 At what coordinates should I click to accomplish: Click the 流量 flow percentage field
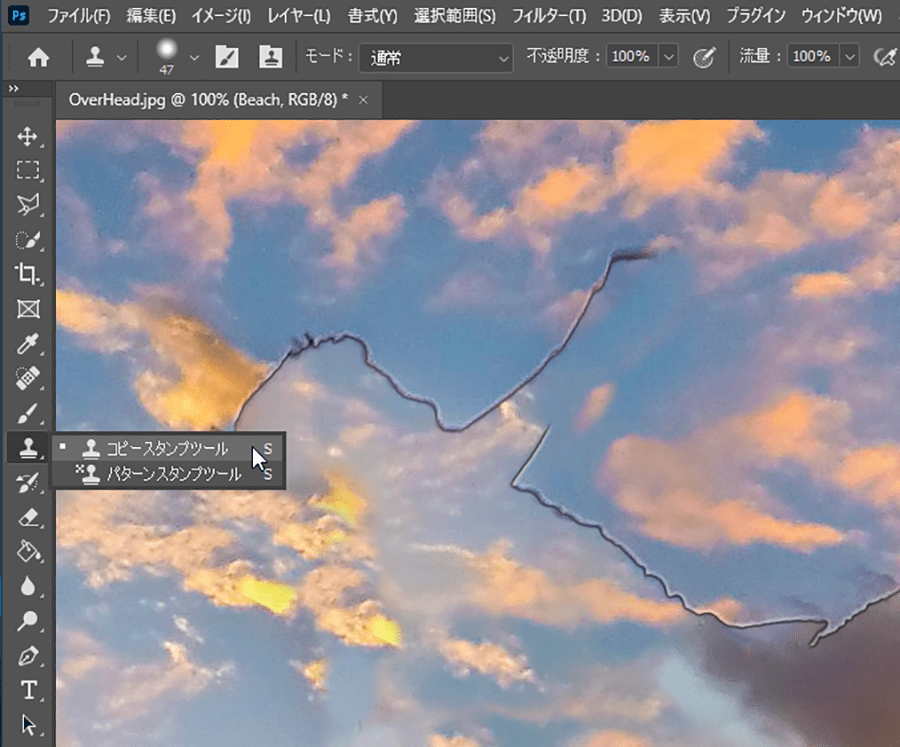(812, 58)
